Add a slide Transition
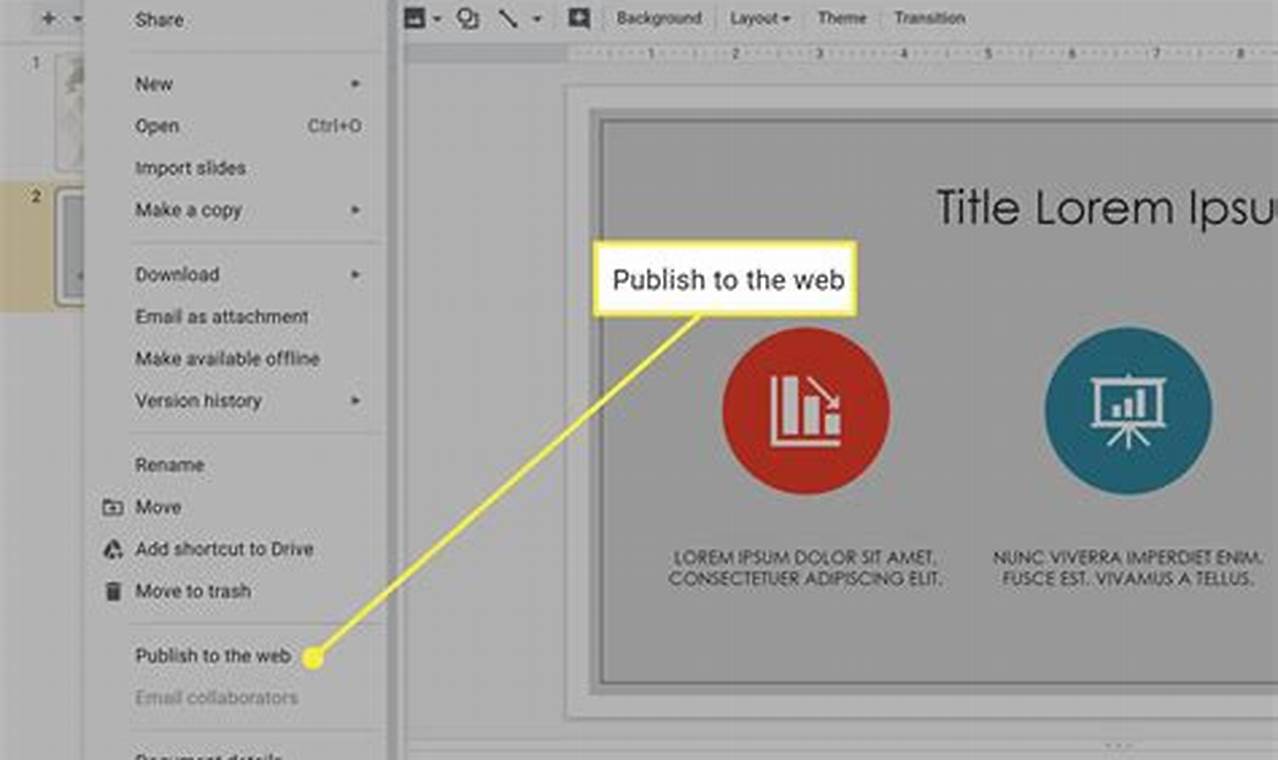Screen dimensions: 1278x760 [x=930, y=18]
